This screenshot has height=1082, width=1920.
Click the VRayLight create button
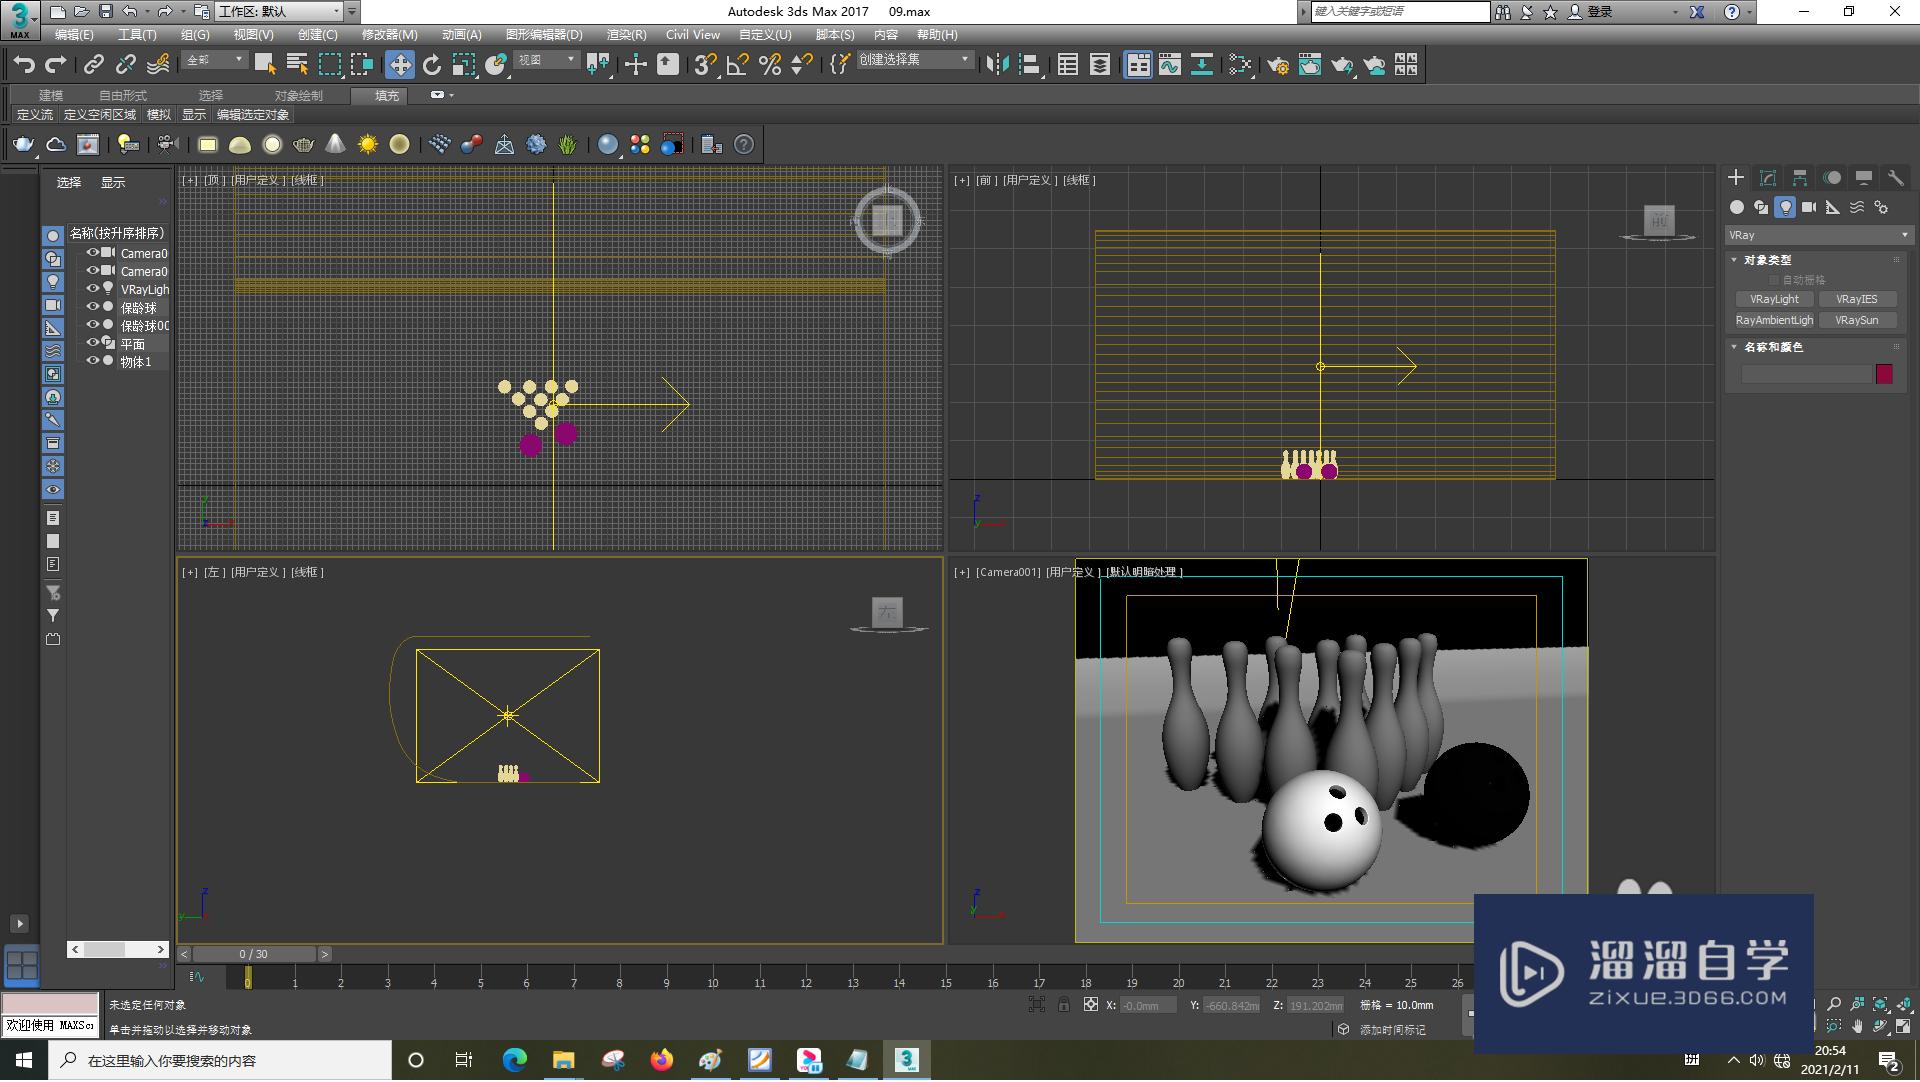[1774, 299]
